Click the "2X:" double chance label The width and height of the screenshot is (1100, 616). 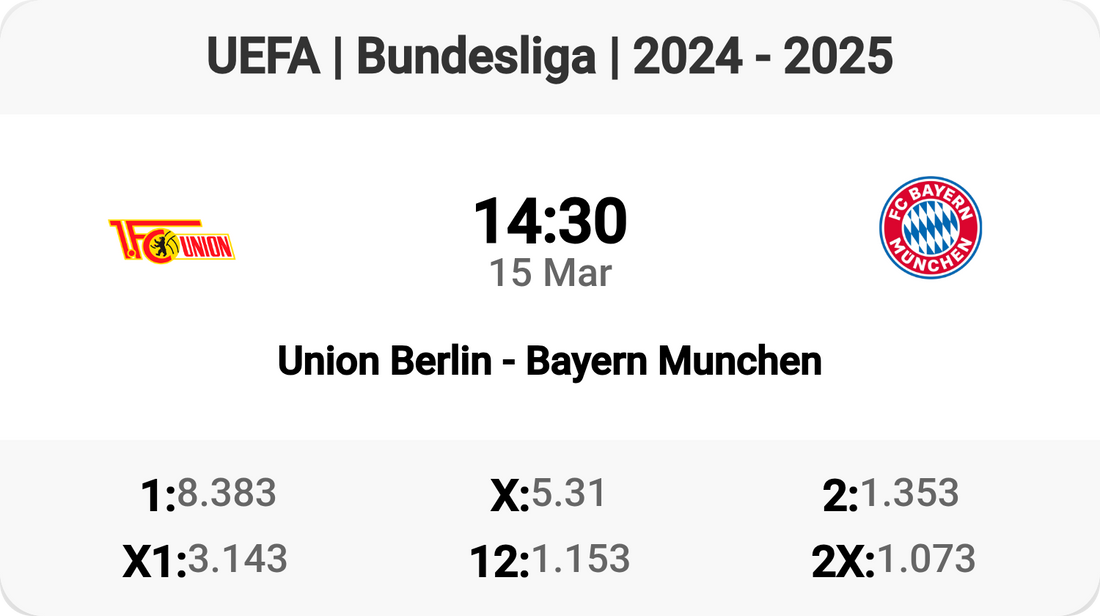[843, 560]
